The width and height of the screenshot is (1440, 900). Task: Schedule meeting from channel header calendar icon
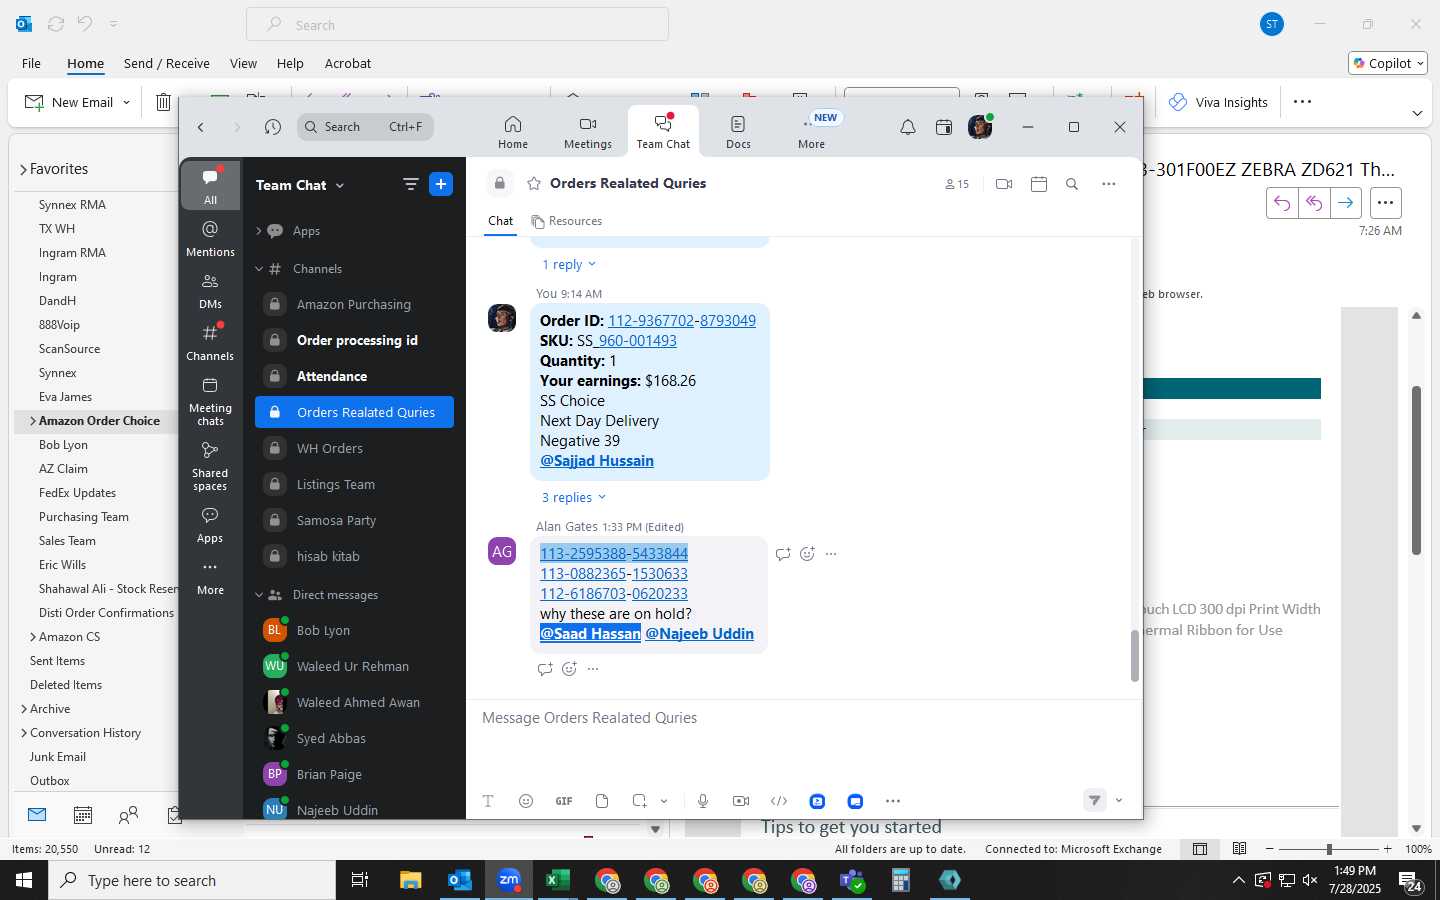coord(1039,184)
